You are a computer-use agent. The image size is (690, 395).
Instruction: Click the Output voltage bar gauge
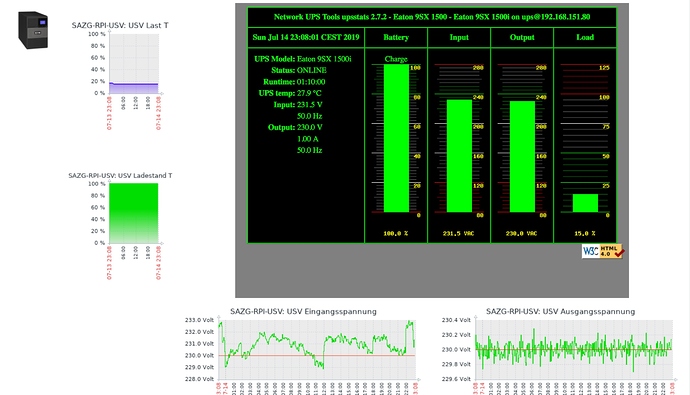point(522,157)
